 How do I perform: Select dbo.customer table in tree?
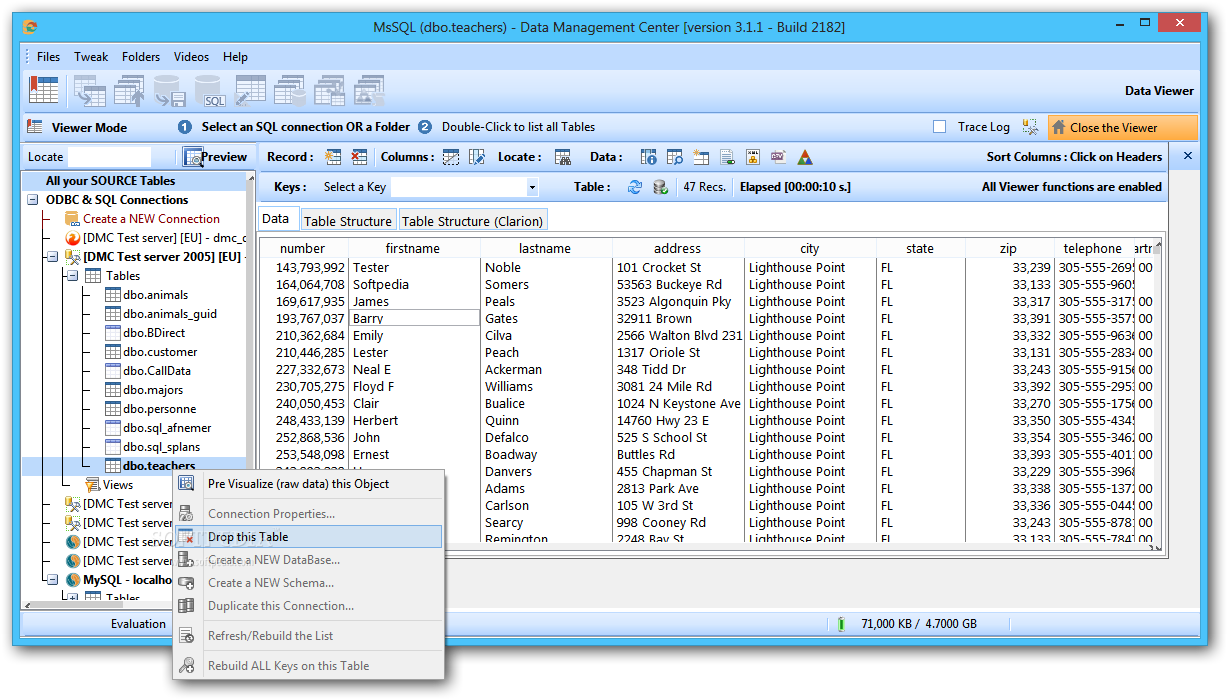(160, 352)
